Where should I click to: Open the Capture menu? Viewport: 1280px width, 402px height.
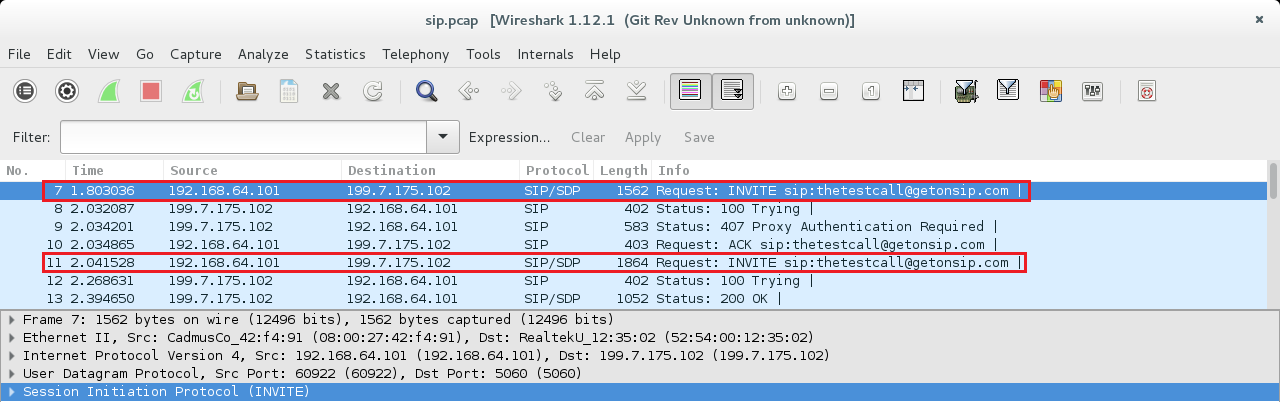point(195,54)
